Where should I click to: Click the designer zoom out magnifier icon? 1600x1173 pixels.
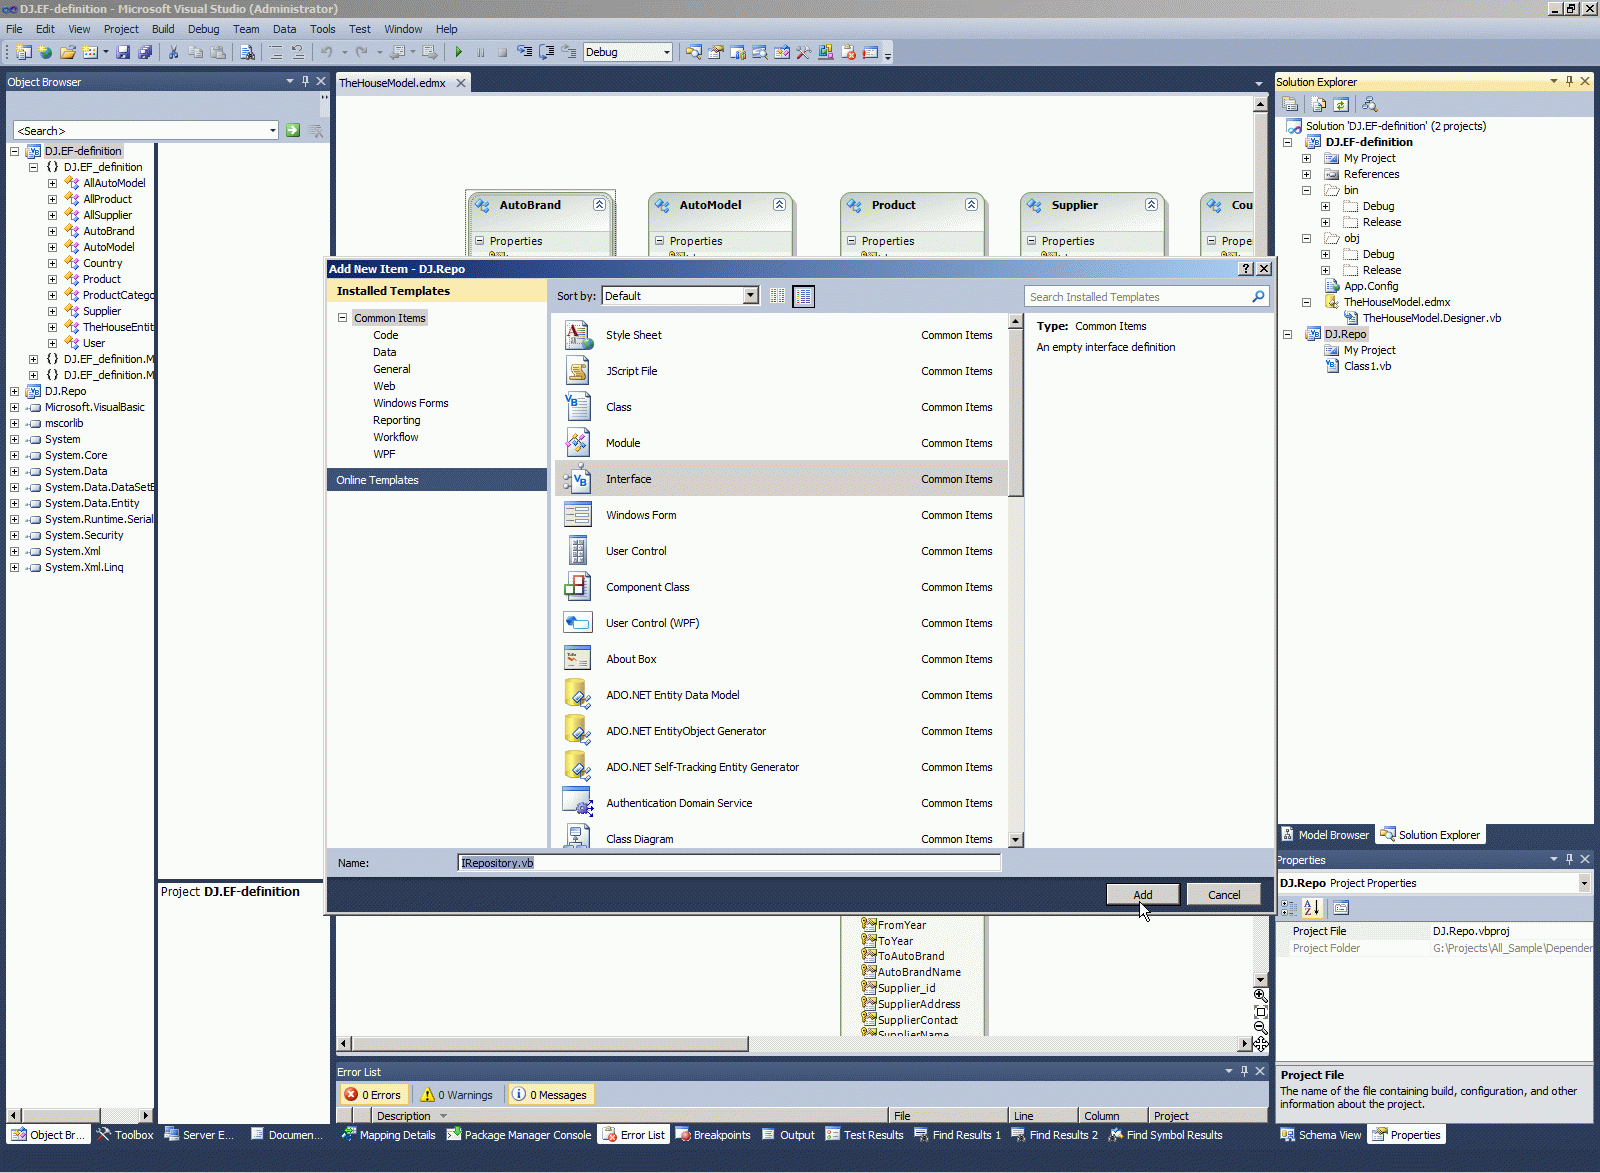1260,1028
